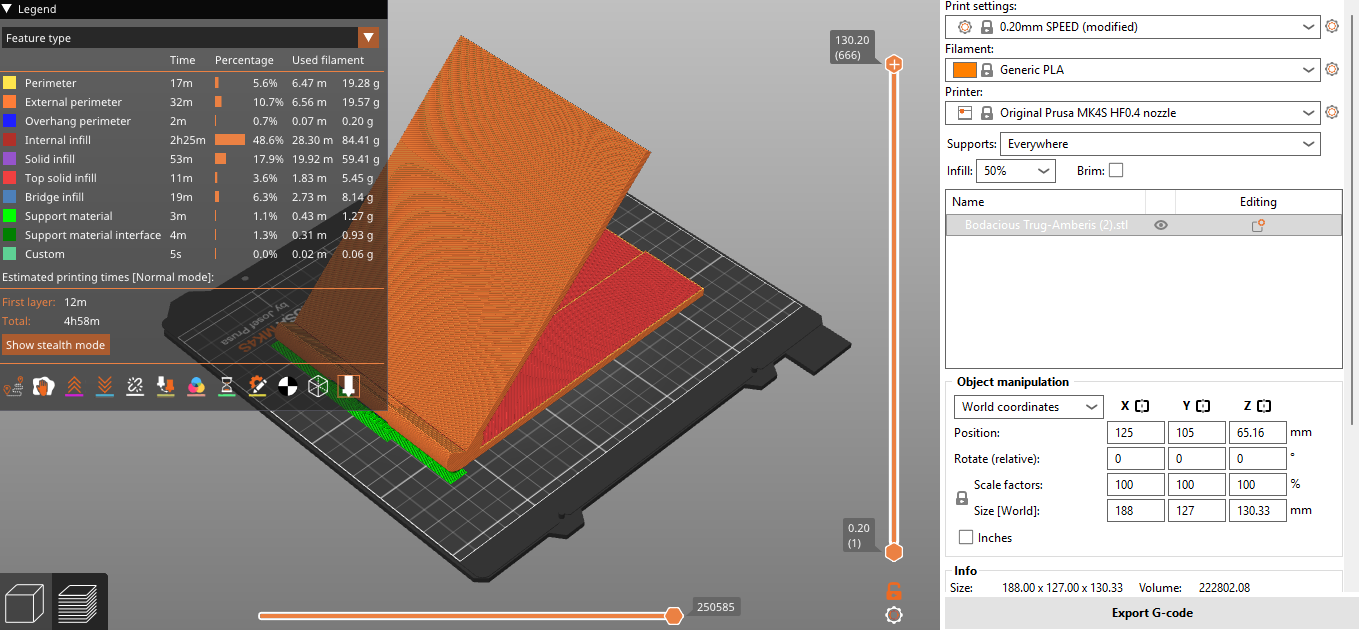Open the World coordinates dropdown
1359x630 pixels.
pyautogui.click(x=1028, y=407)
